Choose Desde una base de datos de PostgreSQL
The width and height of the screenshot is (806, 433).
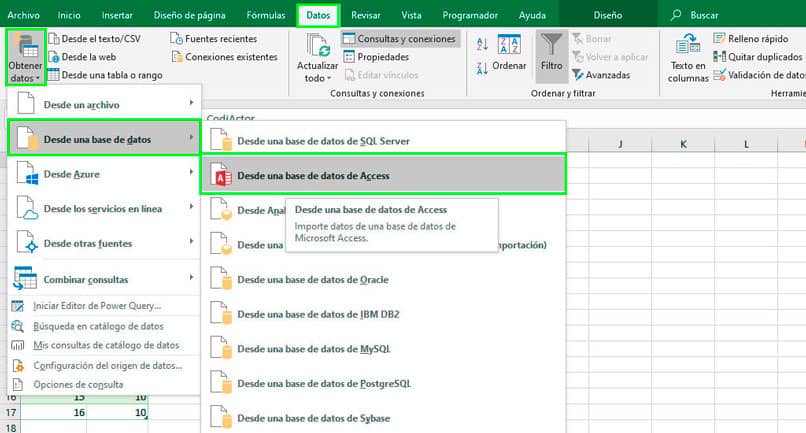coord(383,383)
